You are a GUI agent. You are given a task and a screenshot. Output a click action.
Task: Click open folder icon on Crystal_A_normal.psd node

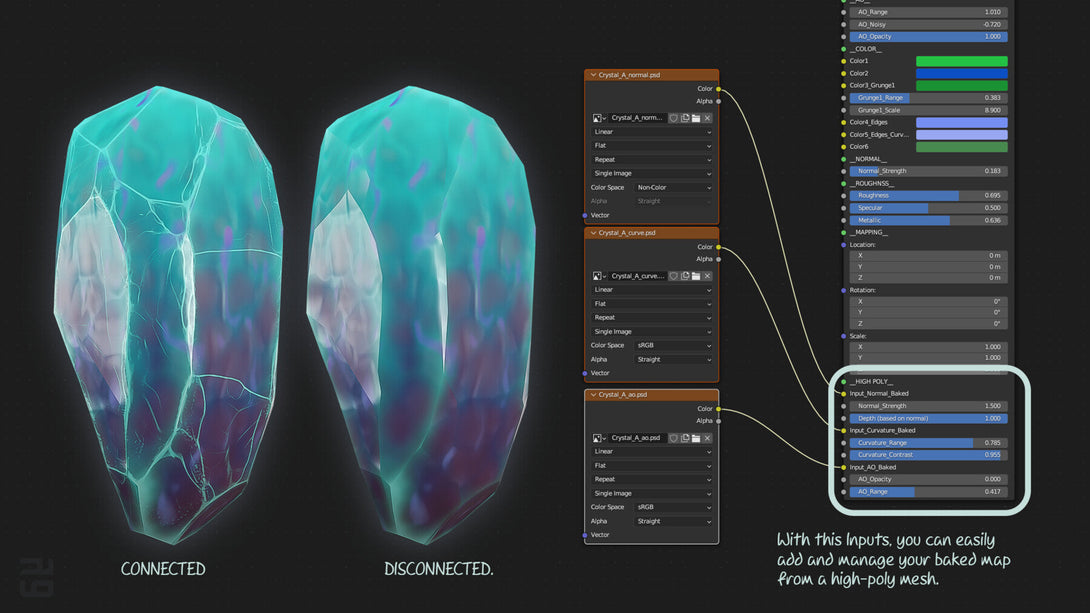pos(696,118)
